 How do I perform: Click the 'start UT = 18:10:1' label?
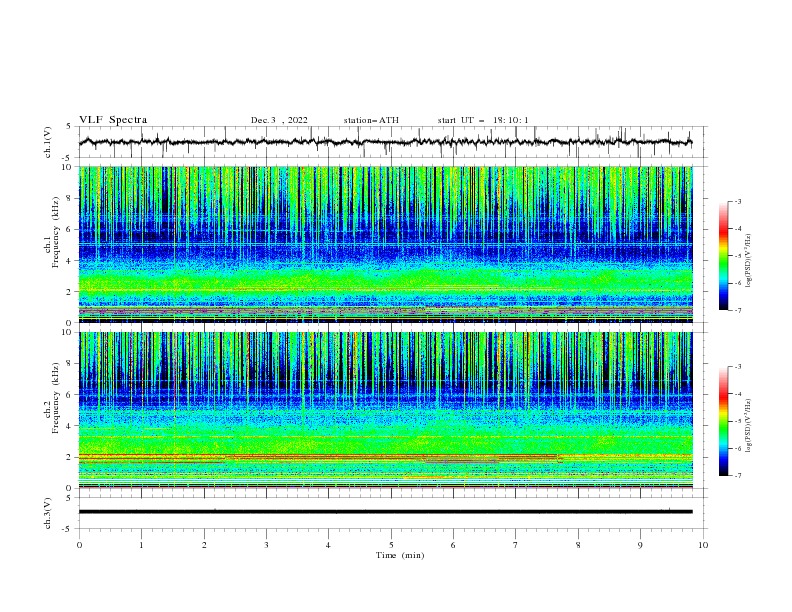(483, 120)
